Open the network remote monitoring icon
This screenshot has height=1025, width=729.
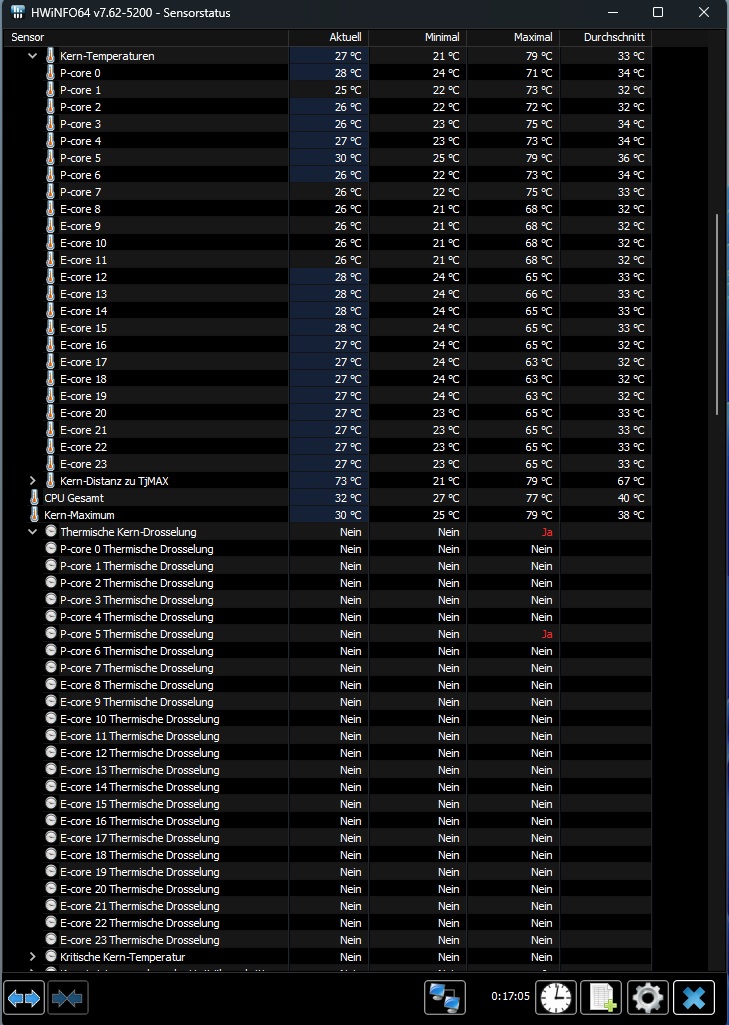coord(445,998)
